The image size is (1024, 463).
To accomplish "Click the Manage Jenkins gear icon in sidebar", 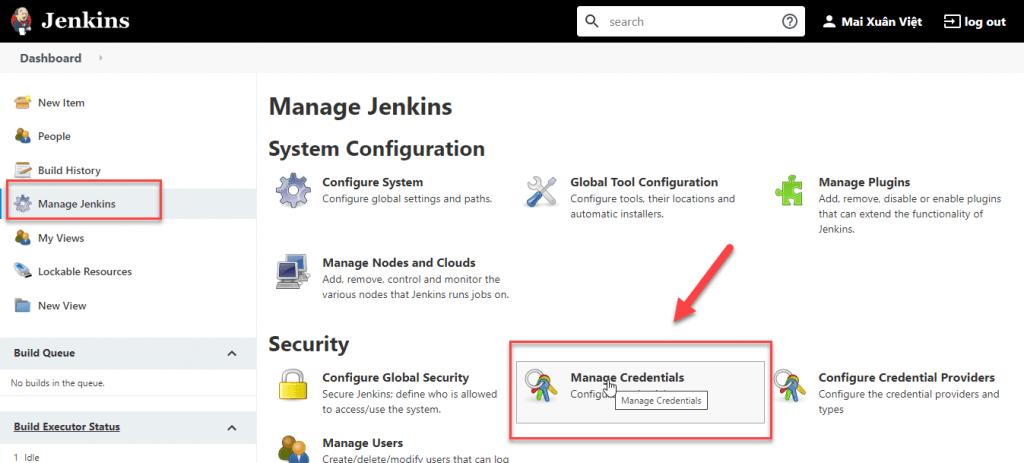I will click(23, 204).
